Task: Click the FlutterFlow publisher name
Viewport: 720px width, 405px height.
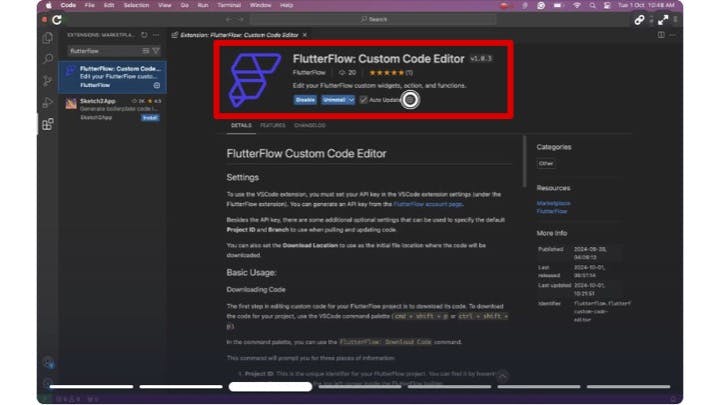Action: point(309,73)
